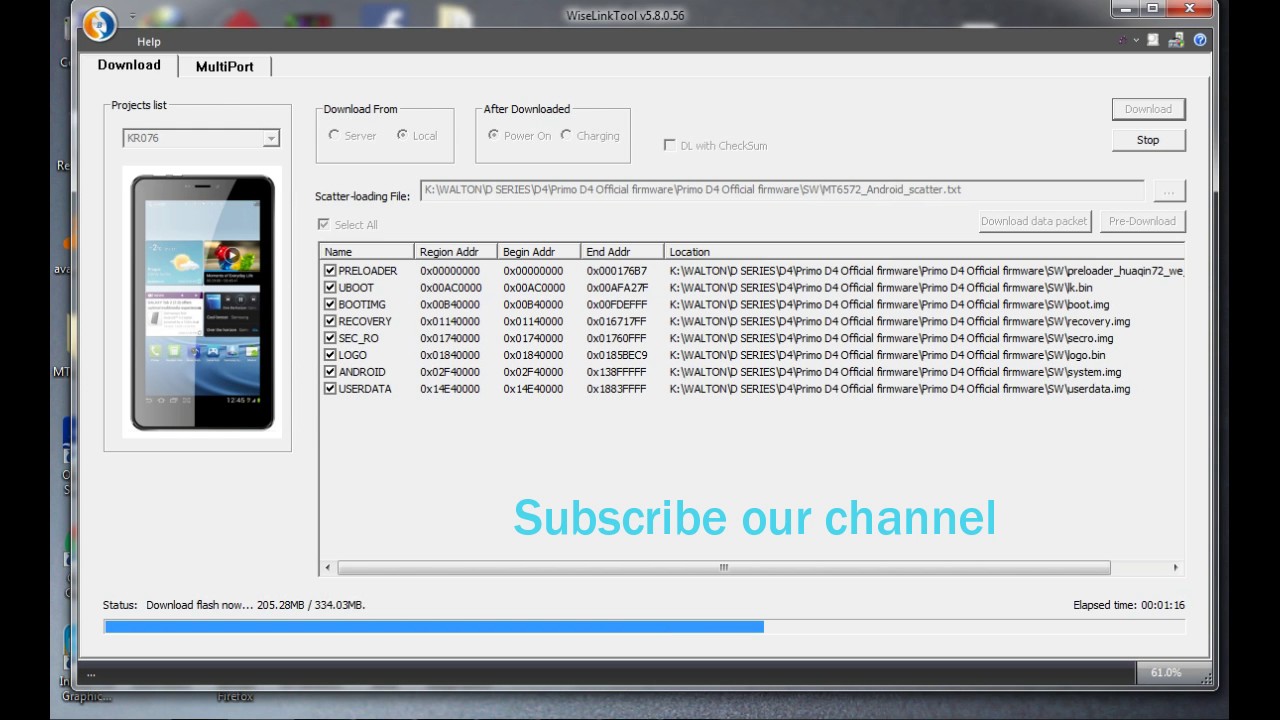Screen dimensions: 1280x720
Task: Select the Local download source radio
Action: pyautogui.click(x=418, y=135)
